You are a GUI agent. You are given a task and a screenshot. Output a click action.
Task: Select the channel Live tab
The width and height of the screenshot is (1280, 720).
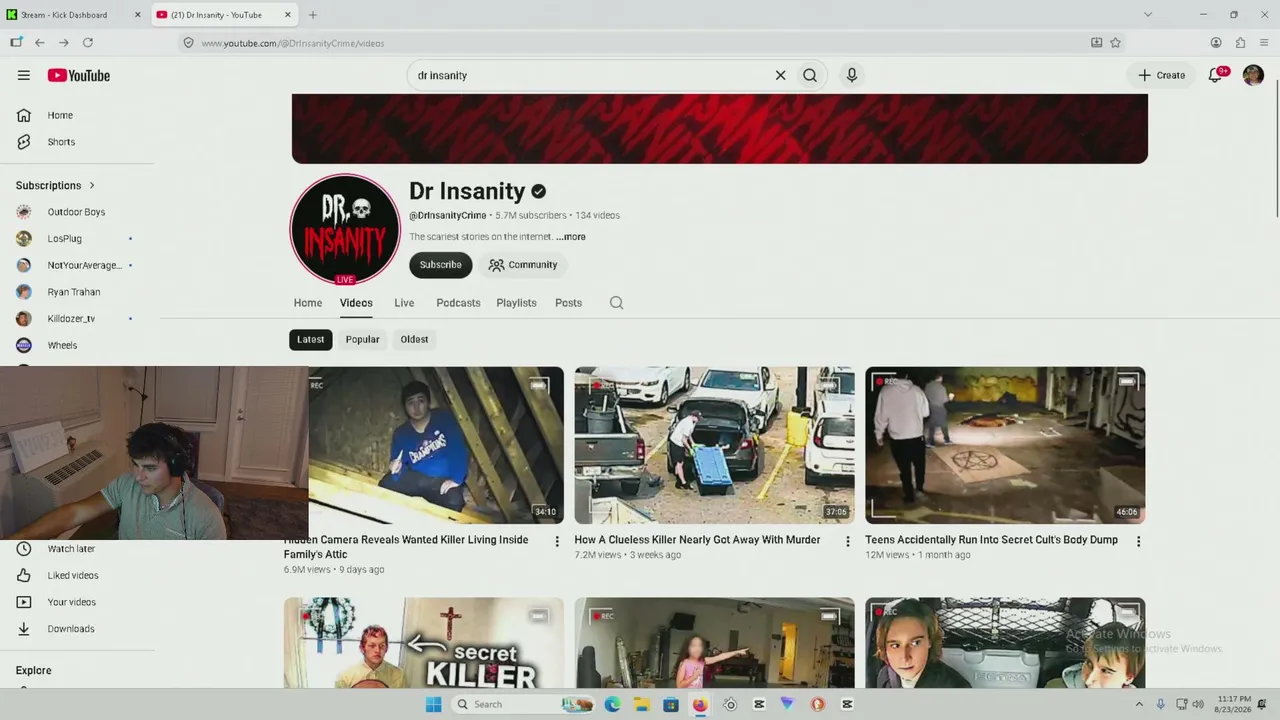coord(404,303)
